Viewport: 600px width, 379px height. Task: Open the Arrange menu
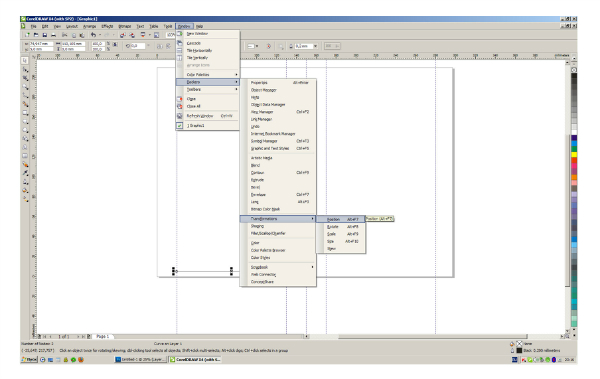(90, 26)
